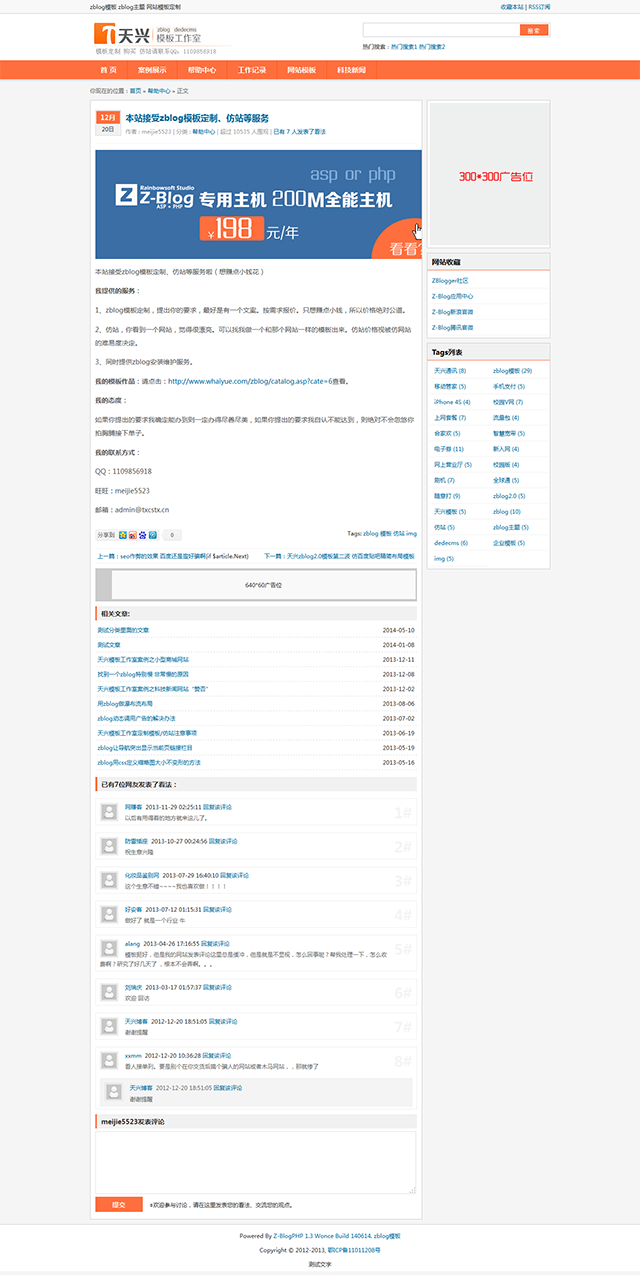The width and height of the screenshot is (640, 1275).
Task: Select the zblog2.0 tag
Action: (x=510, y=495)
